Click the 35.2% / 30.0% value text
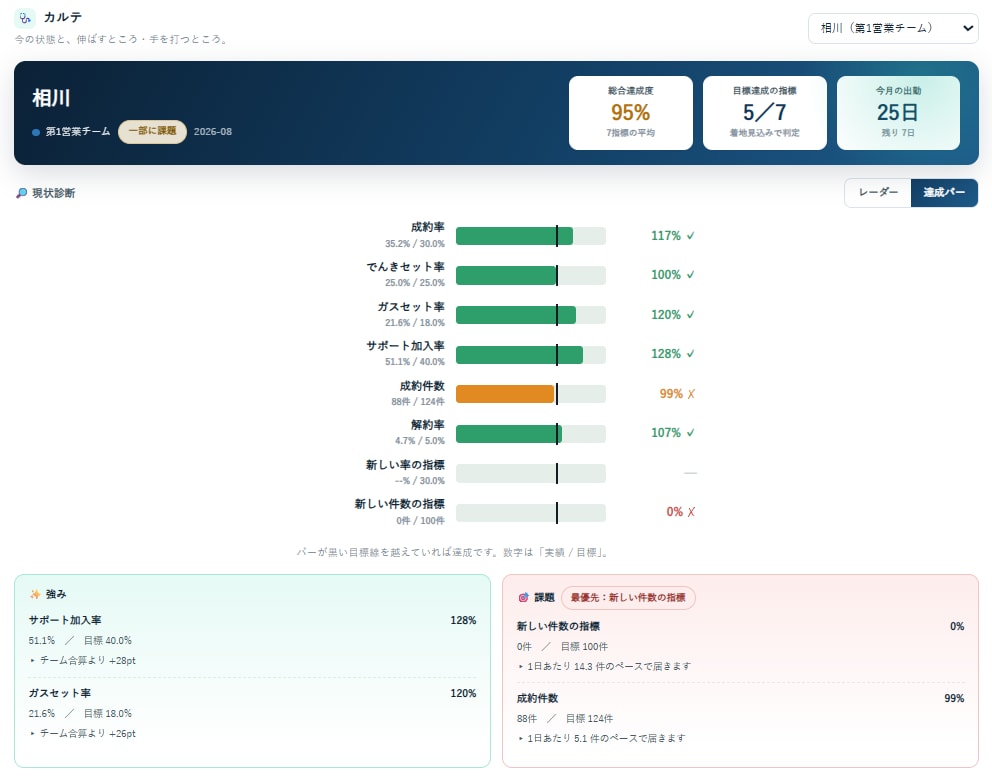Image resolution: width=992 pixels, height=781 pixels. coord(414,244)
